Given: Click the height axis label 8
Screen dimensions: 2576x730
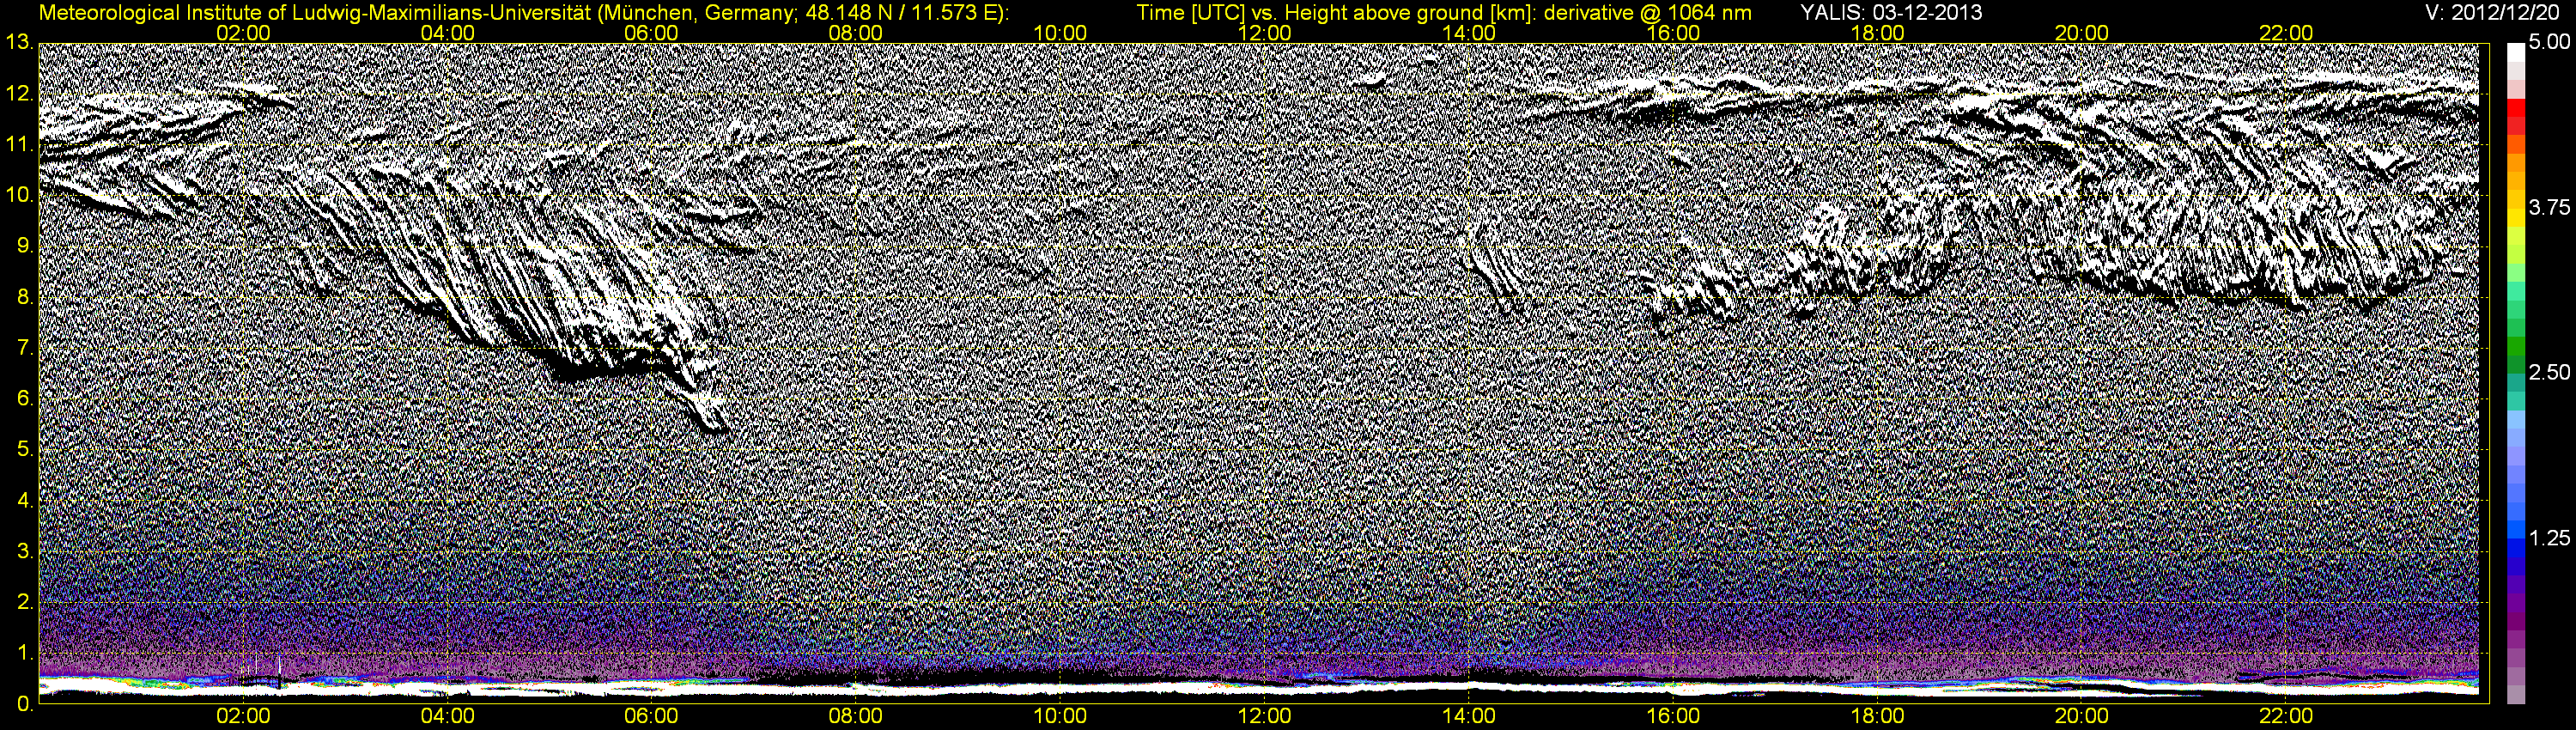Looking at the screenshot, I should [x=24, y=297].
